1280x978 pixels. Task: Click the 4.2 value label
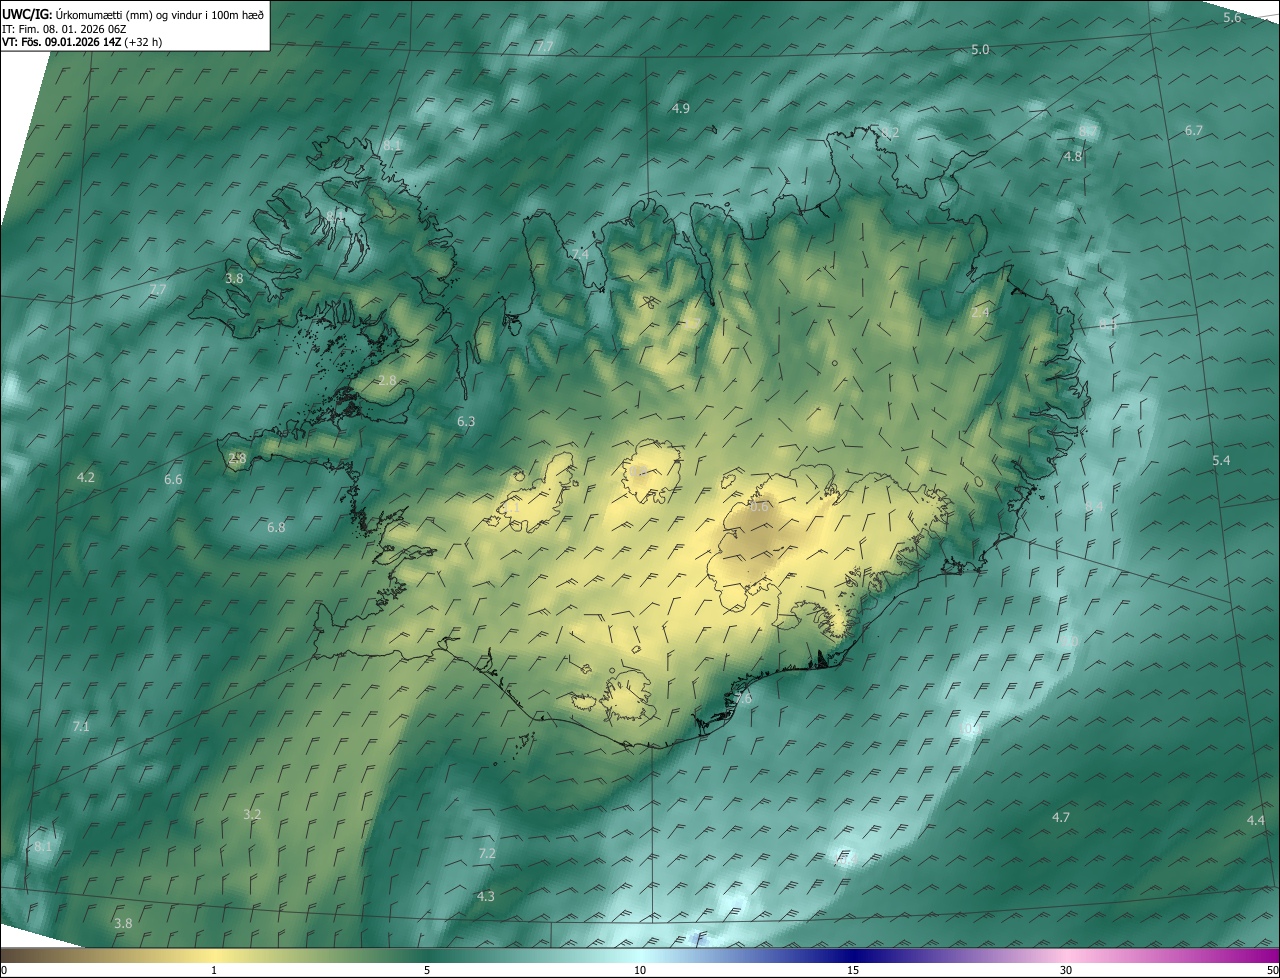pos(85,478)
